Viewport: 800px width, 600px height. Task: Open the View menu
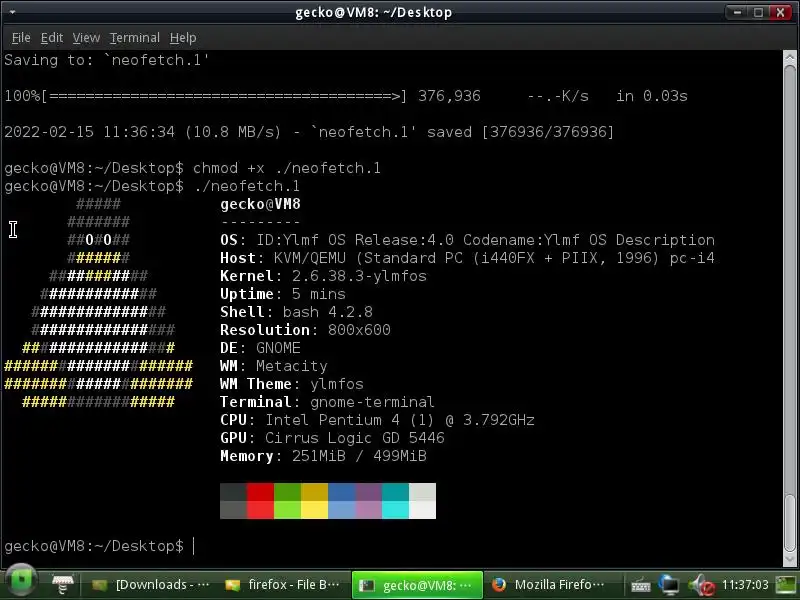86,38
